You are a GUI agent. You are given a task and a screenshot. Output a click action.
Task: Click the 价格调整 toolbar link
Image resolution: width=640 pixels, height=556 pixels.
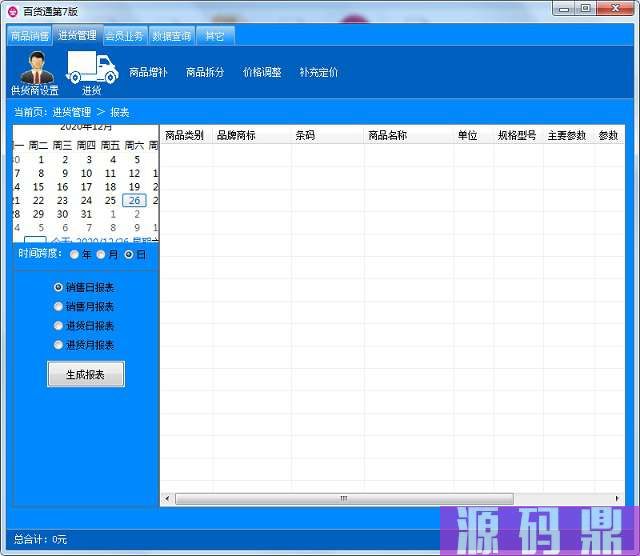[262, 72]
